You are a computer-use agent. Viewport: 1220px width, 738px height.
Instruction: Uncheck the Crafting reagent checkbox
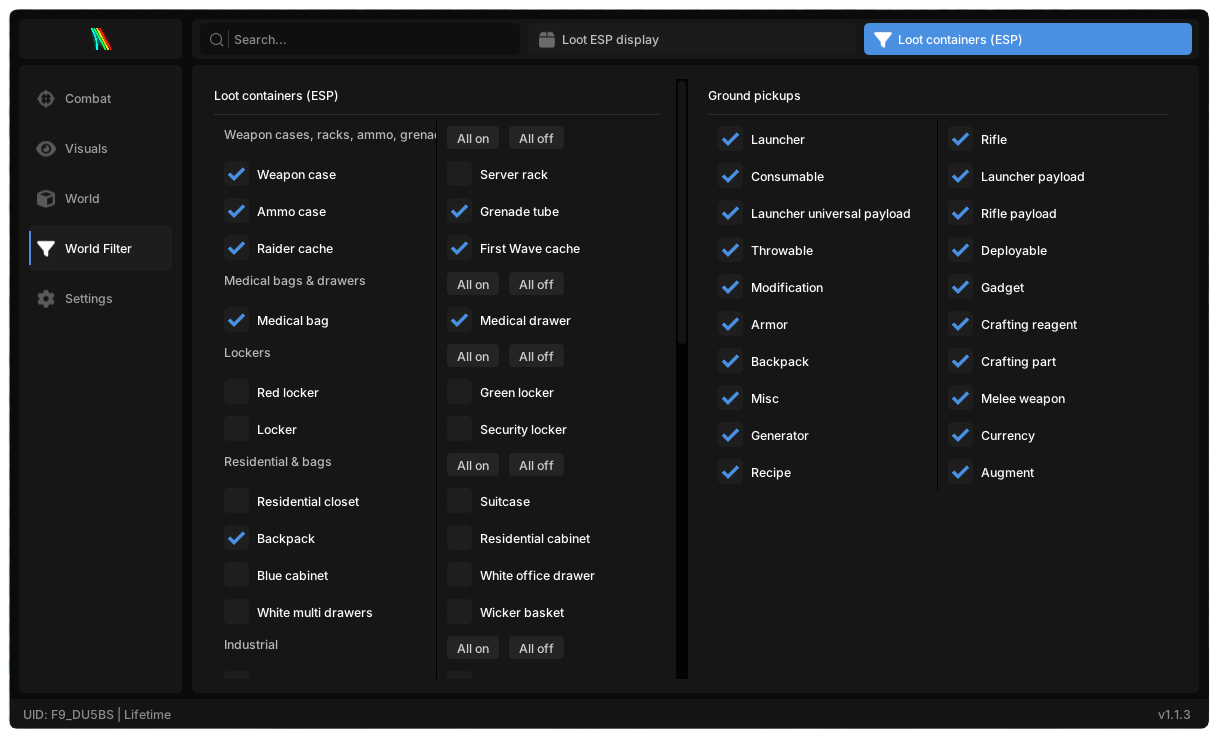click(x=961, y=324)
